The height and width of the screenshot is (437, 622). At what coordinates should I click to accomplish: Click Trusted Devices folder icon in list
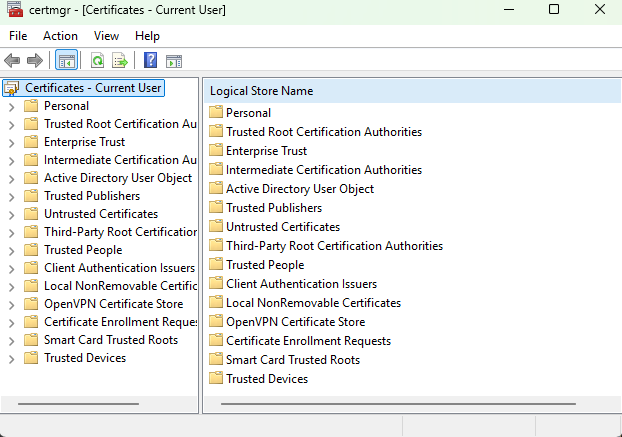tap(216, 378)
